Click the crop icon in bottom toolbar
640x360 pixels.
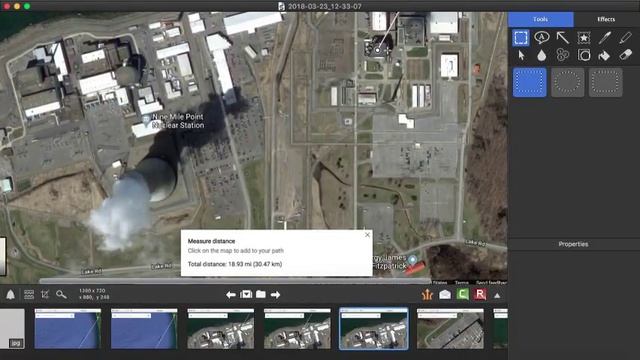pyautogui.click(x=45, y=295)
